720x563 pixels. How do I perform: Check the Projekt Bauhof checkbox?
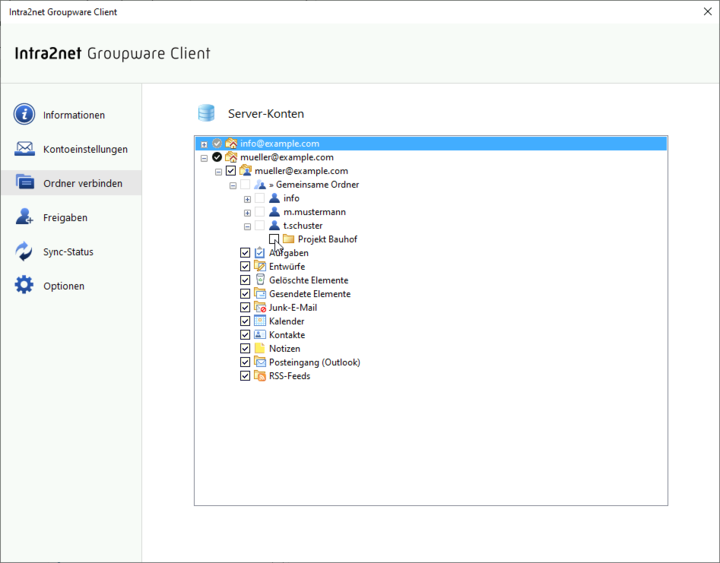click(x=274, y=239)
